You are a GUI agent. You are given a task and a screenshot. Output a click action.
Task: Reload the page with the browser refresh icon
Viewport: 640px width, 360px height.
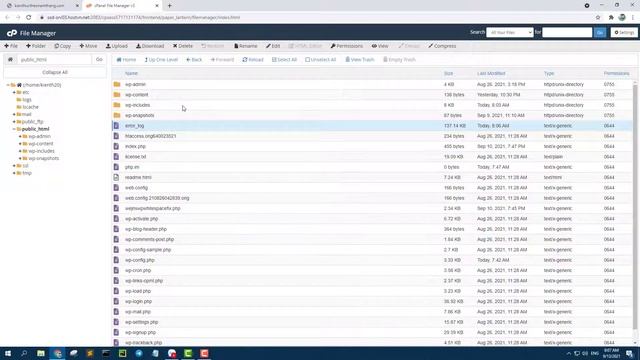pos(29,18)
